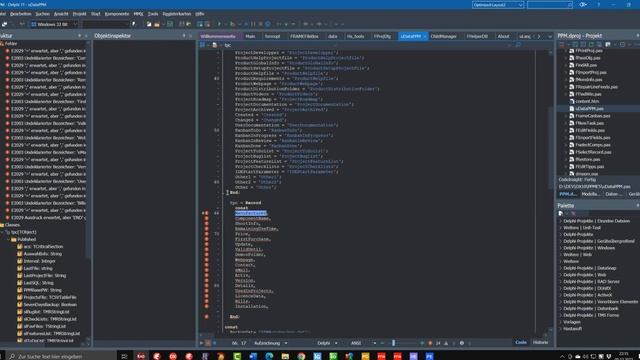Image resolution: width=640 pixels, height=360 pixels.
Task: Open Chrome from the Windows taskbar
Action: 301,356
